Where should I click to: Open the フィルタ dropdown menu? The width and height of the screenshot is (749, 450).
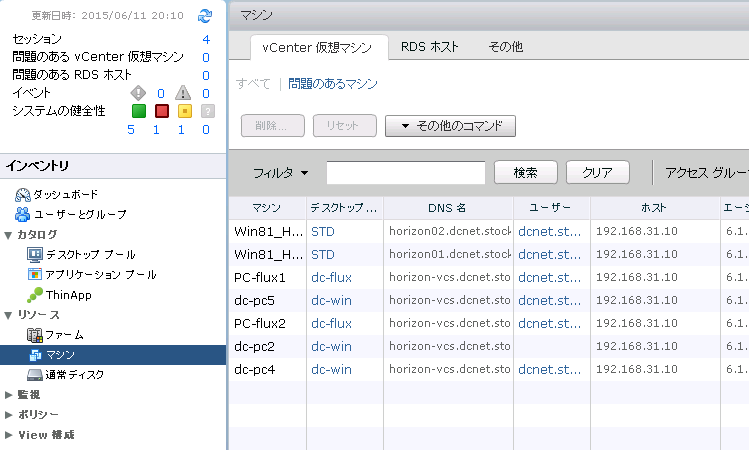(x=280, y=173)
